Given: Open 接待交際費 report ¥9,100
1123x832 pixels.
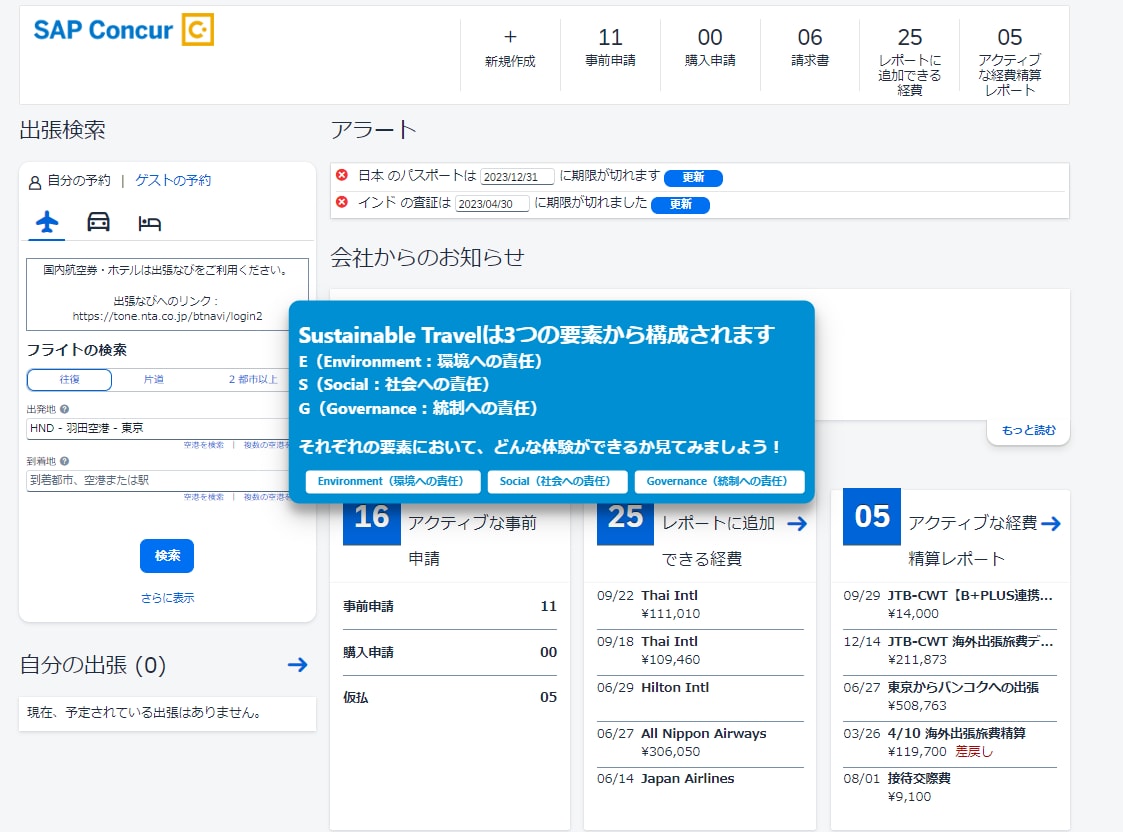Looking at the screenshot, I should [950, 788].
